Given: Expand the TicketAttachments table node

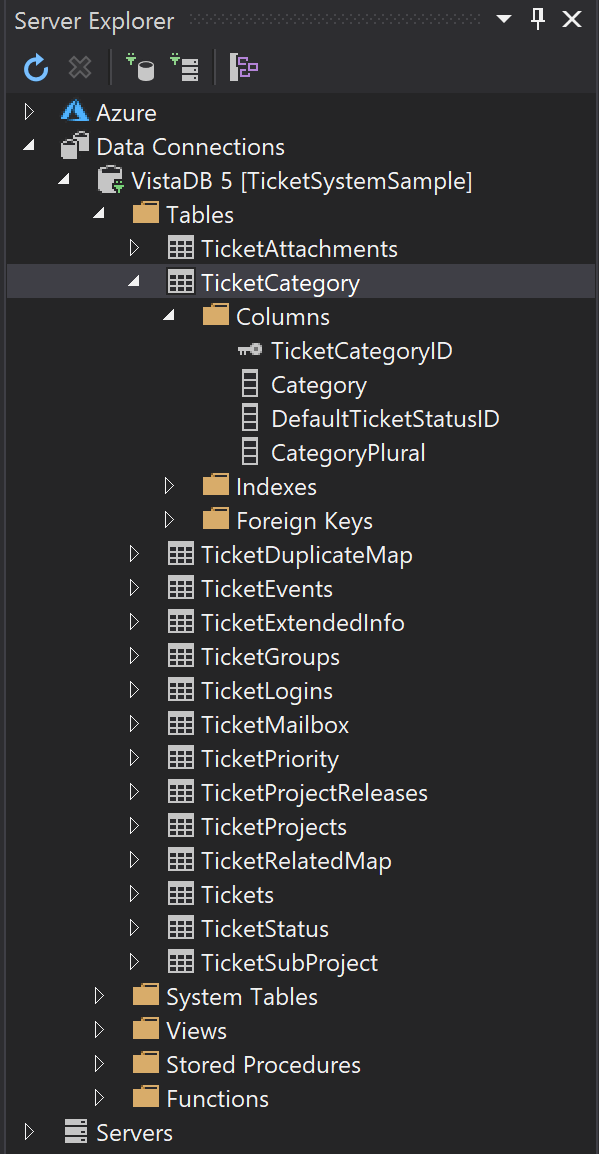Looking at the screenshot, I should point(134,247).
